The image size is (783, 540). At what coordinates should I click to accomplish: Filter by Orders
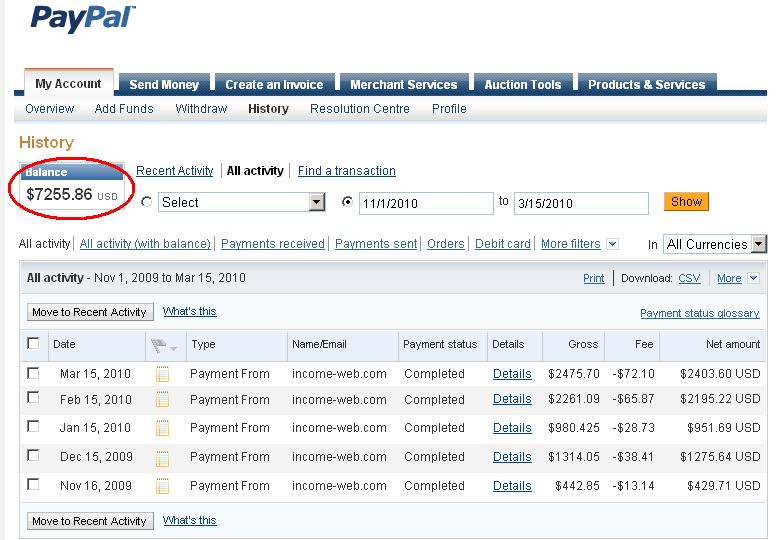point(445,244)
